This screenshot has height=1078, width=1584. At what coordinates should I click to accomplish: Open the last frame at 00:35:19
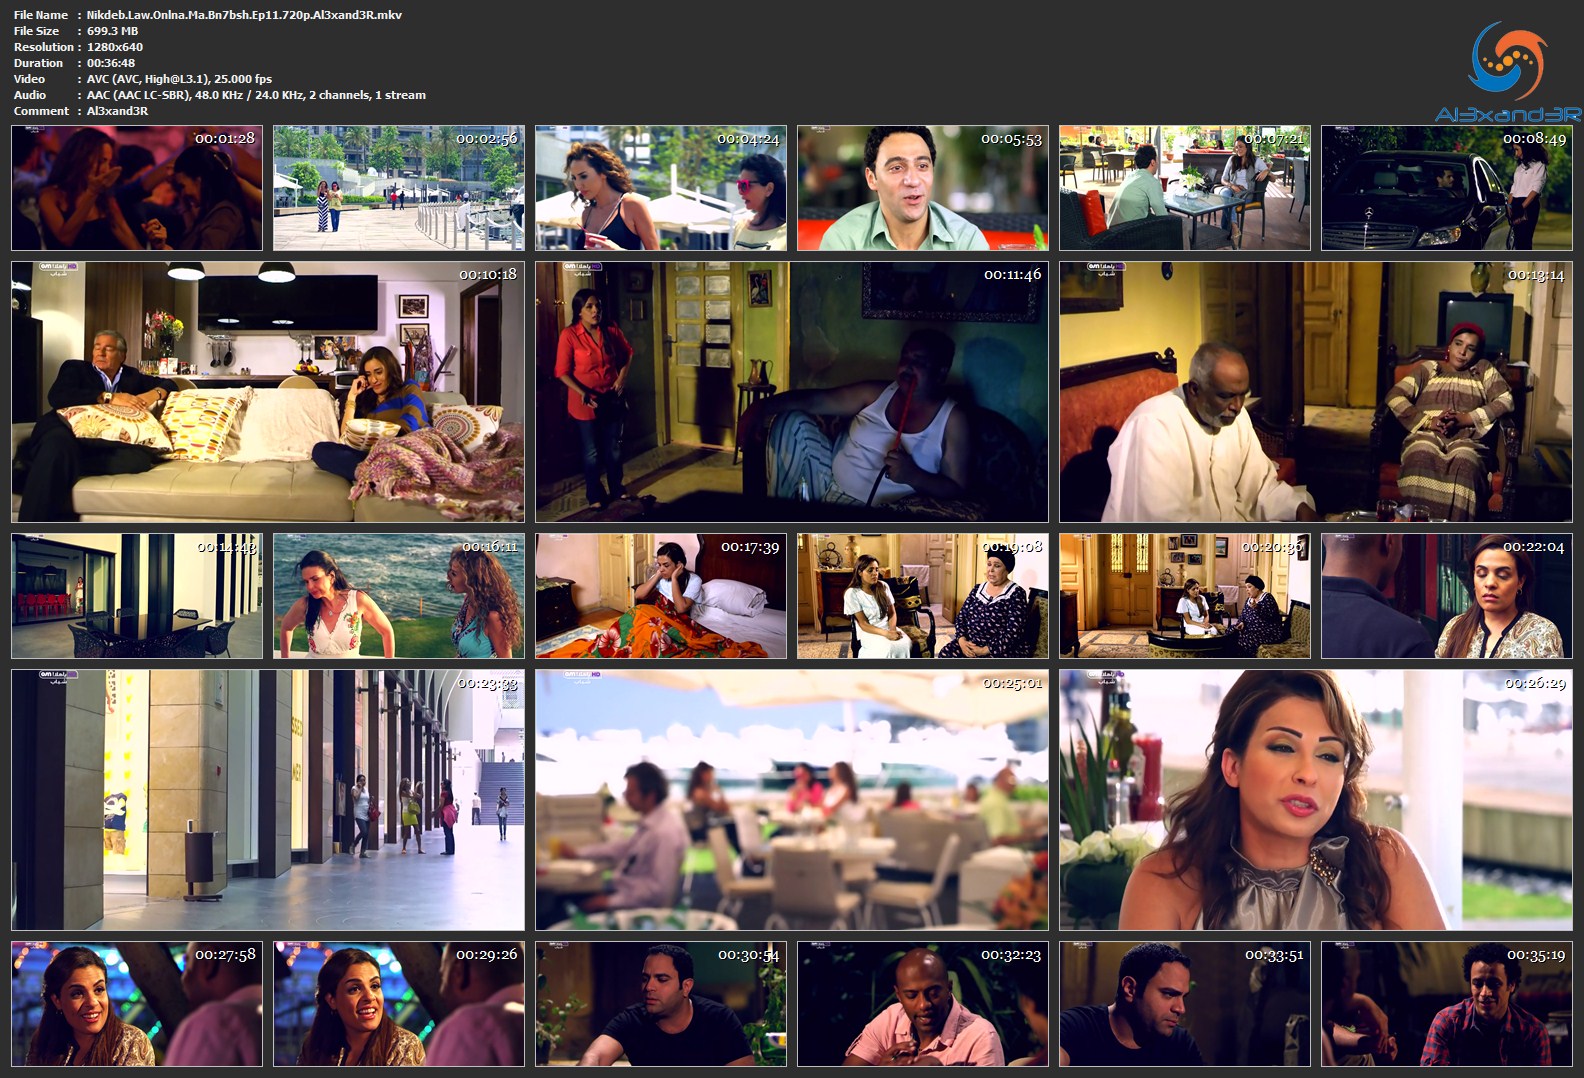click(x=1446, y=1004)
